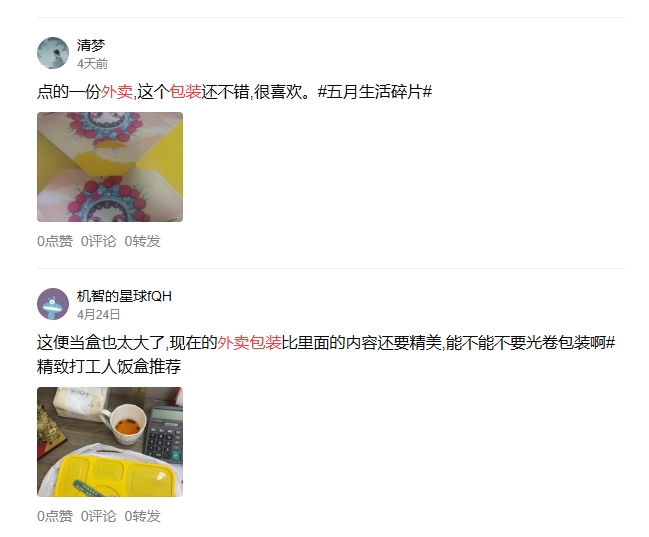Comment on the post by 机智的星球fQH
The height and width of the screenshot is (537, 649).
click(x=99, y=516)
